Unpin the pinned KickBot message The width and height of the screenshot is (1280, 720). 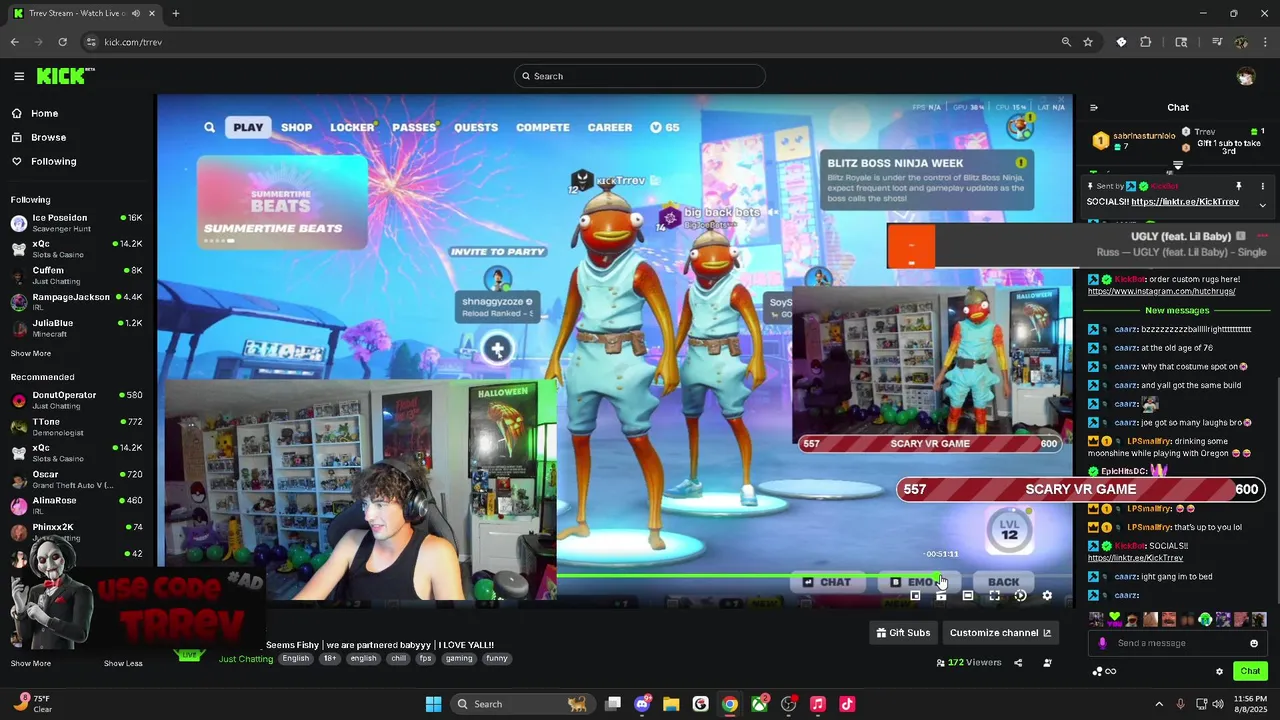click(1238, 186)
